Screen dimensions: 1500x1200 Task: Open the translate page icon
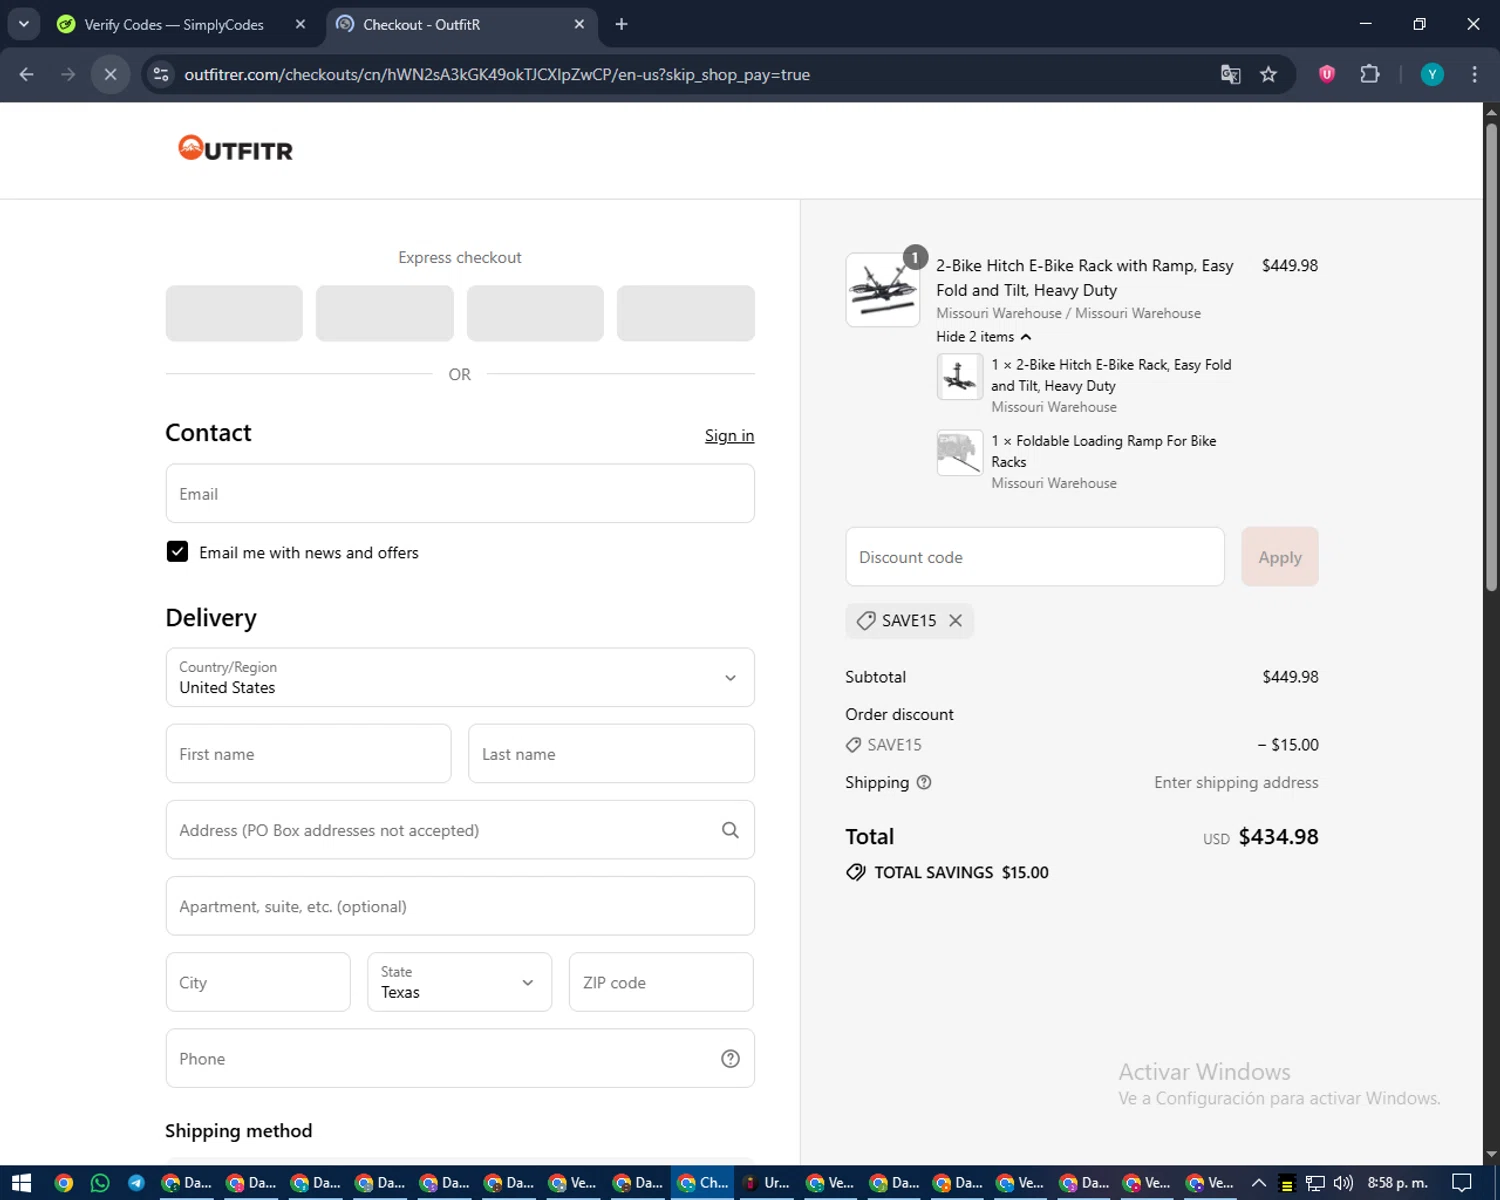(1231, 74)
